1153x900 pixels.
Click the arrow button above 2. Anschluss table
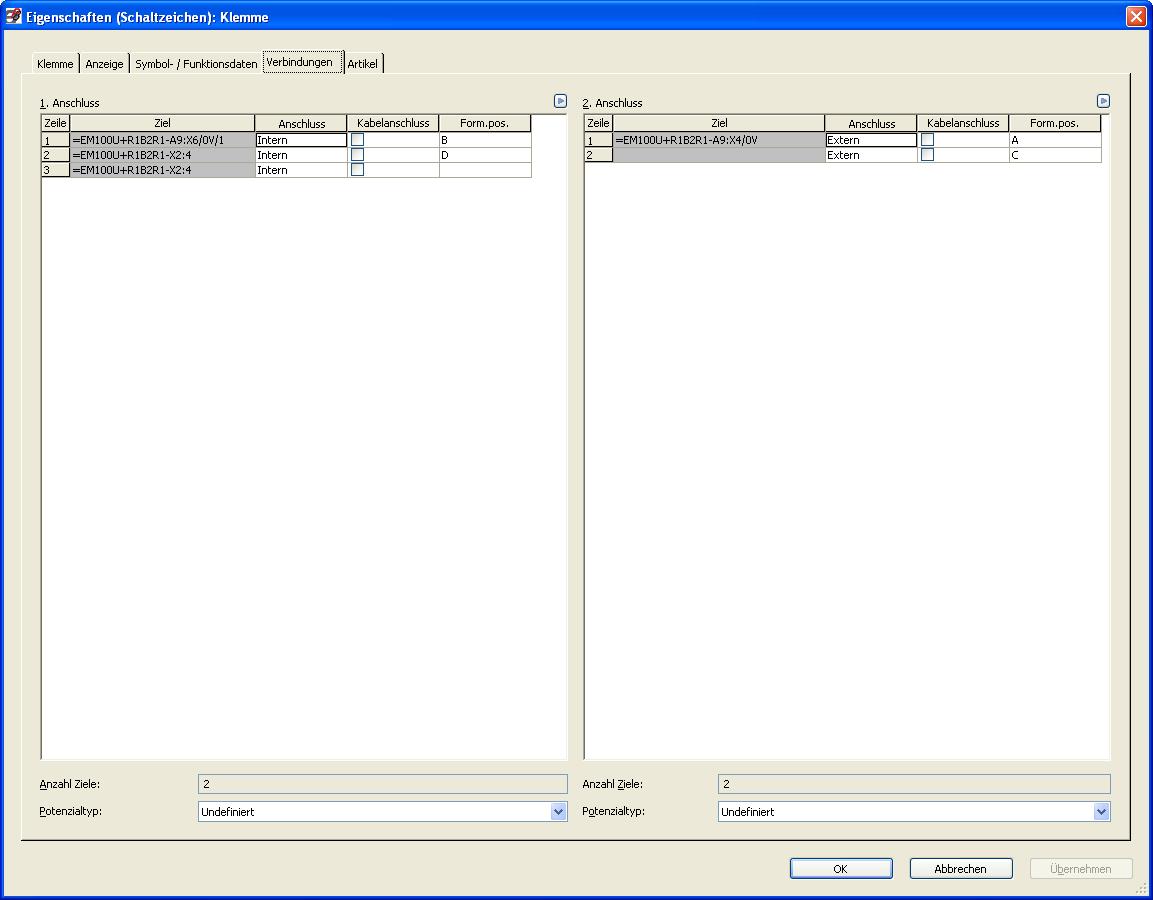pos(1103,101)
